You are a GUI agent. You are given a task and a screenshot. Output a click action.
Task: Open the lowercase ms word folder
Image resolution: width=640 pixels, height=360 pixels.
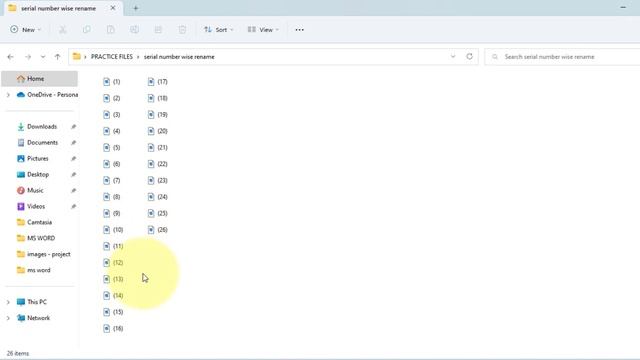pyautogui.click(x=33, y=270)
